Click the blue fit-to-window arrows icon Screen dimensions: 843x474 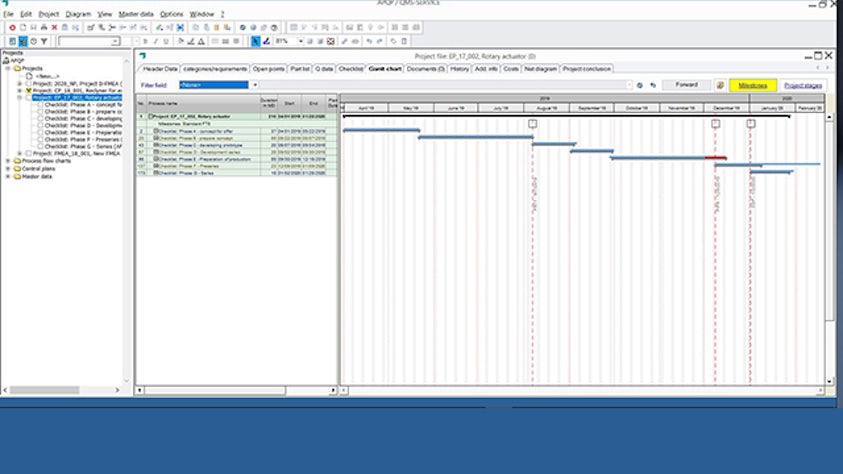pos(180,27)
